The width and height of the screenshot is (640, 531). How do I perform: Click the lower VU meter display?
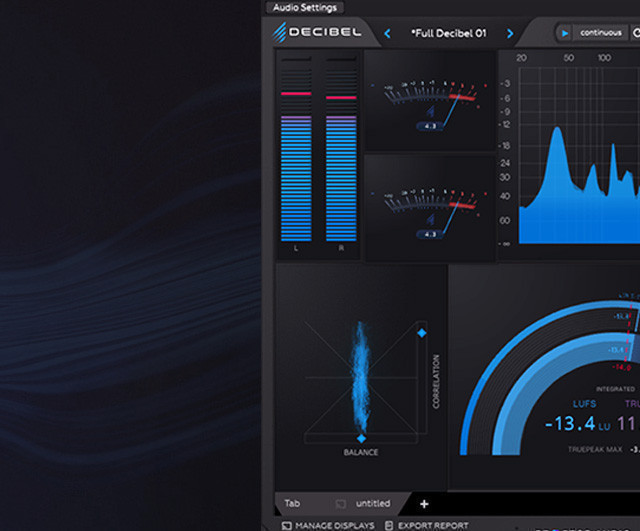[430, 207]
